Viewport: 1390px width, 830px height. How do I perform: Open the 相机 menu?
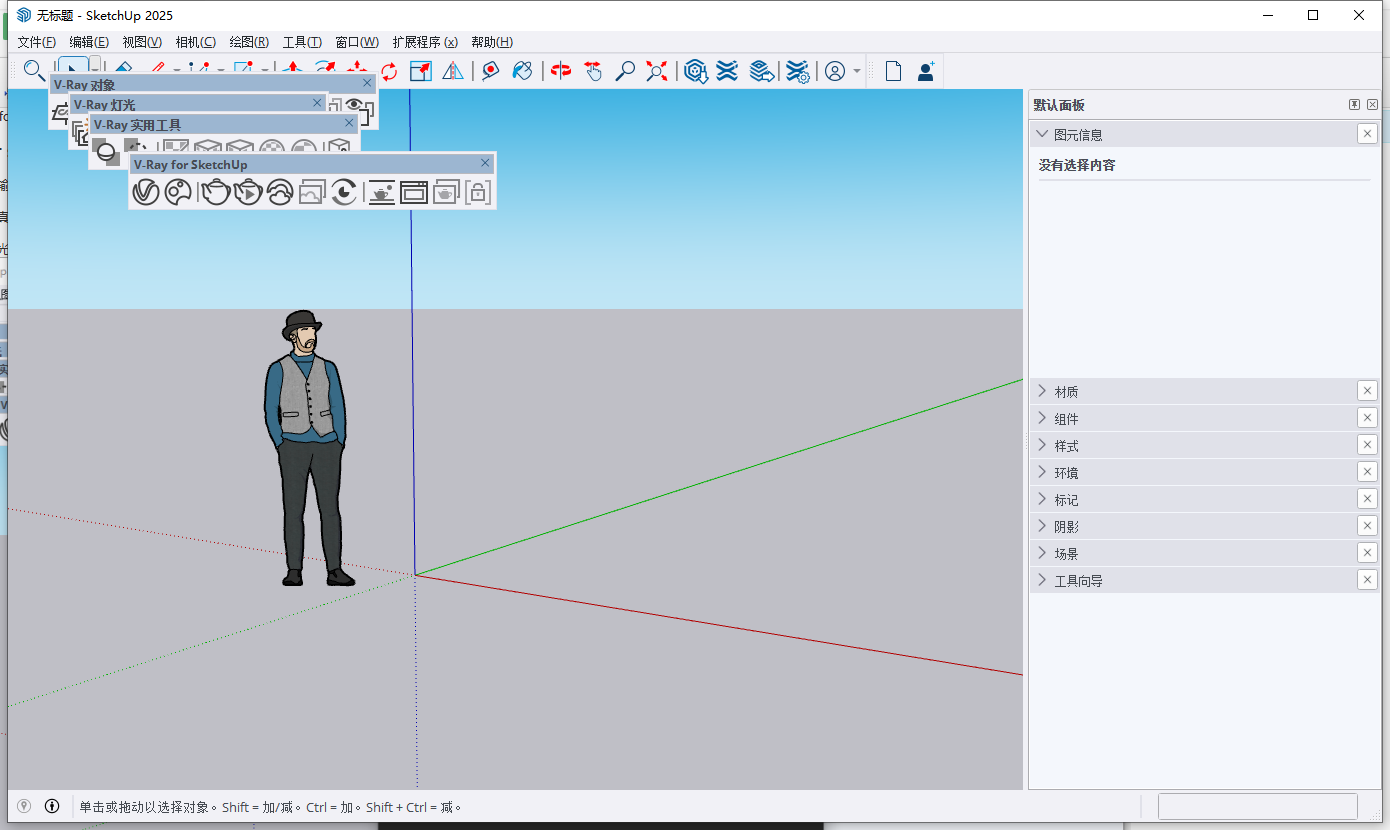196,41
